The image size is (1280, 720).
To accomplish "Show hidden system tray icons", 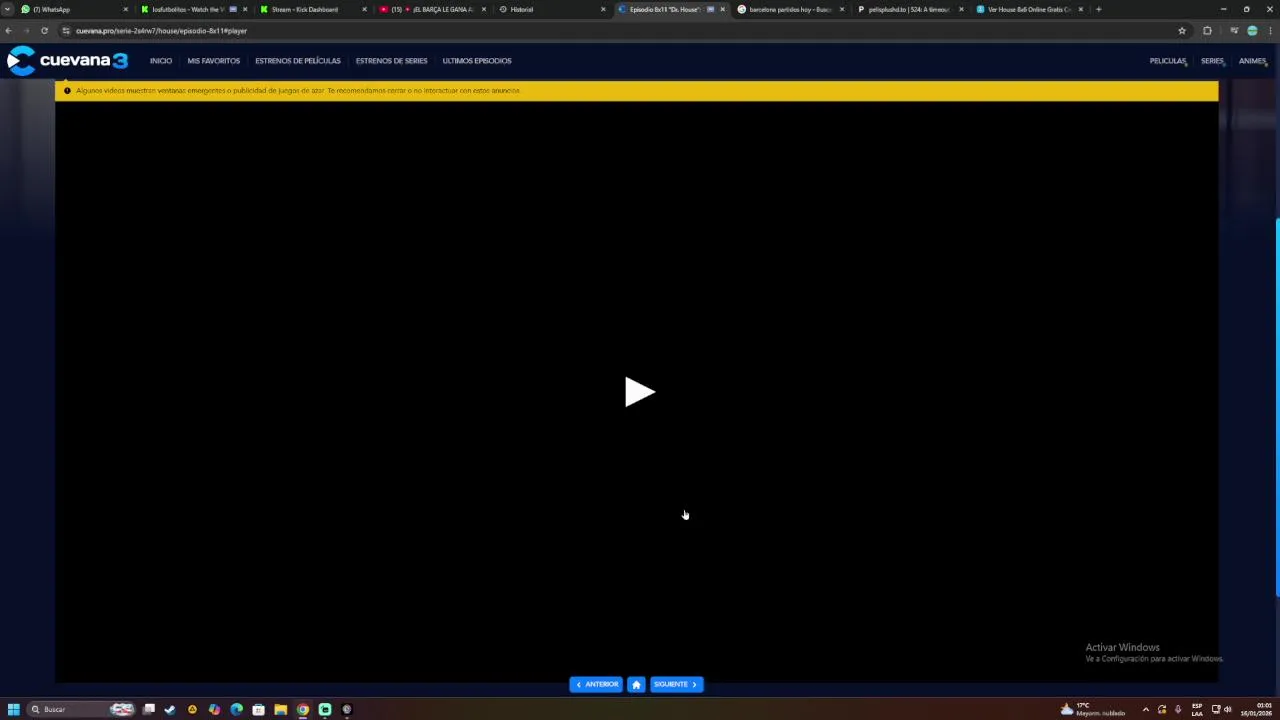I will click(1146, 709).
